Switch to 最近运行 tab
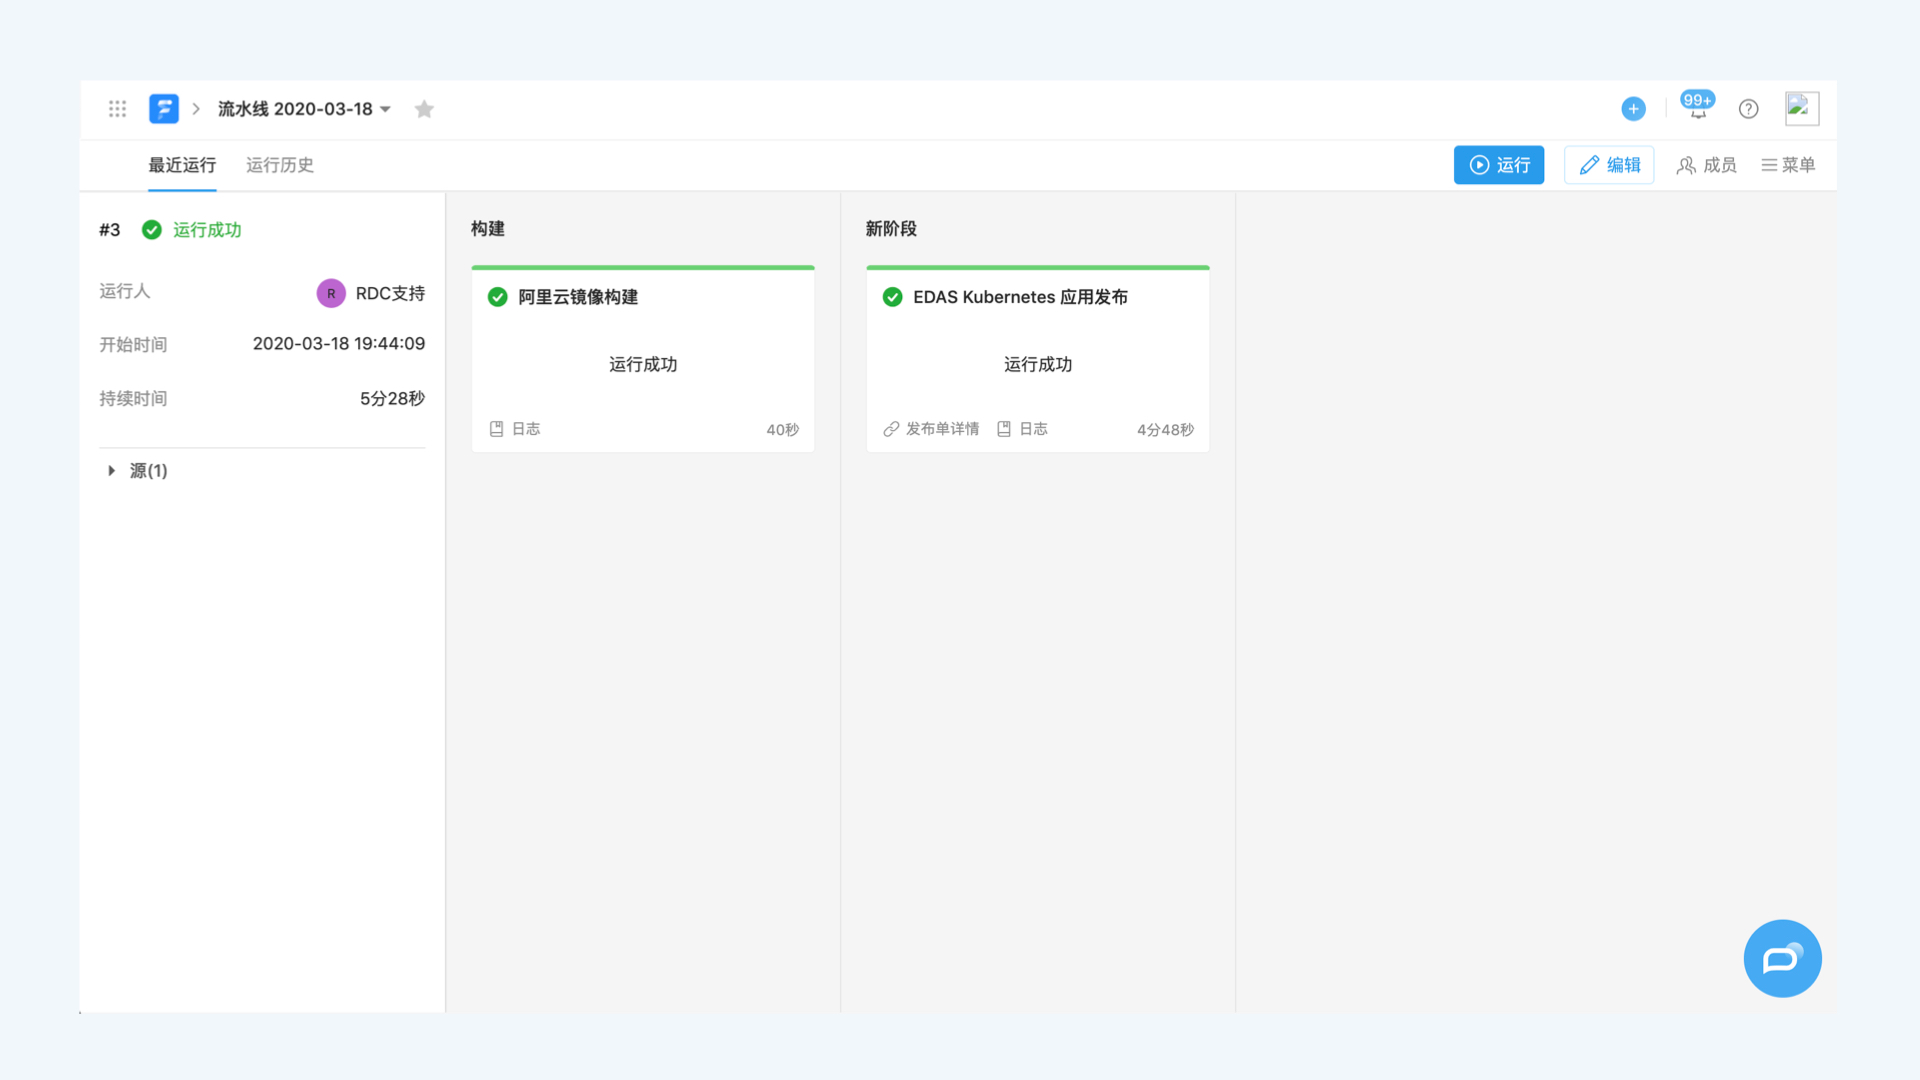The height and width of the screenshot is (1080, 1920). (x=182, y=165)
